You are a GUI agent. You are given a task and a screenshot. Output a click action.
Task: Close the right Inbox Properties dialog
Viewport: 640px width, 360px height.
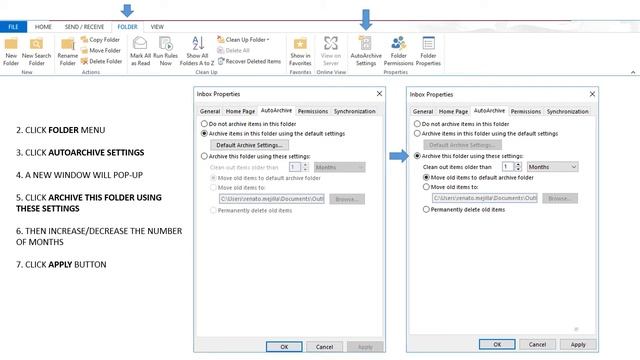tap(592, 94)
